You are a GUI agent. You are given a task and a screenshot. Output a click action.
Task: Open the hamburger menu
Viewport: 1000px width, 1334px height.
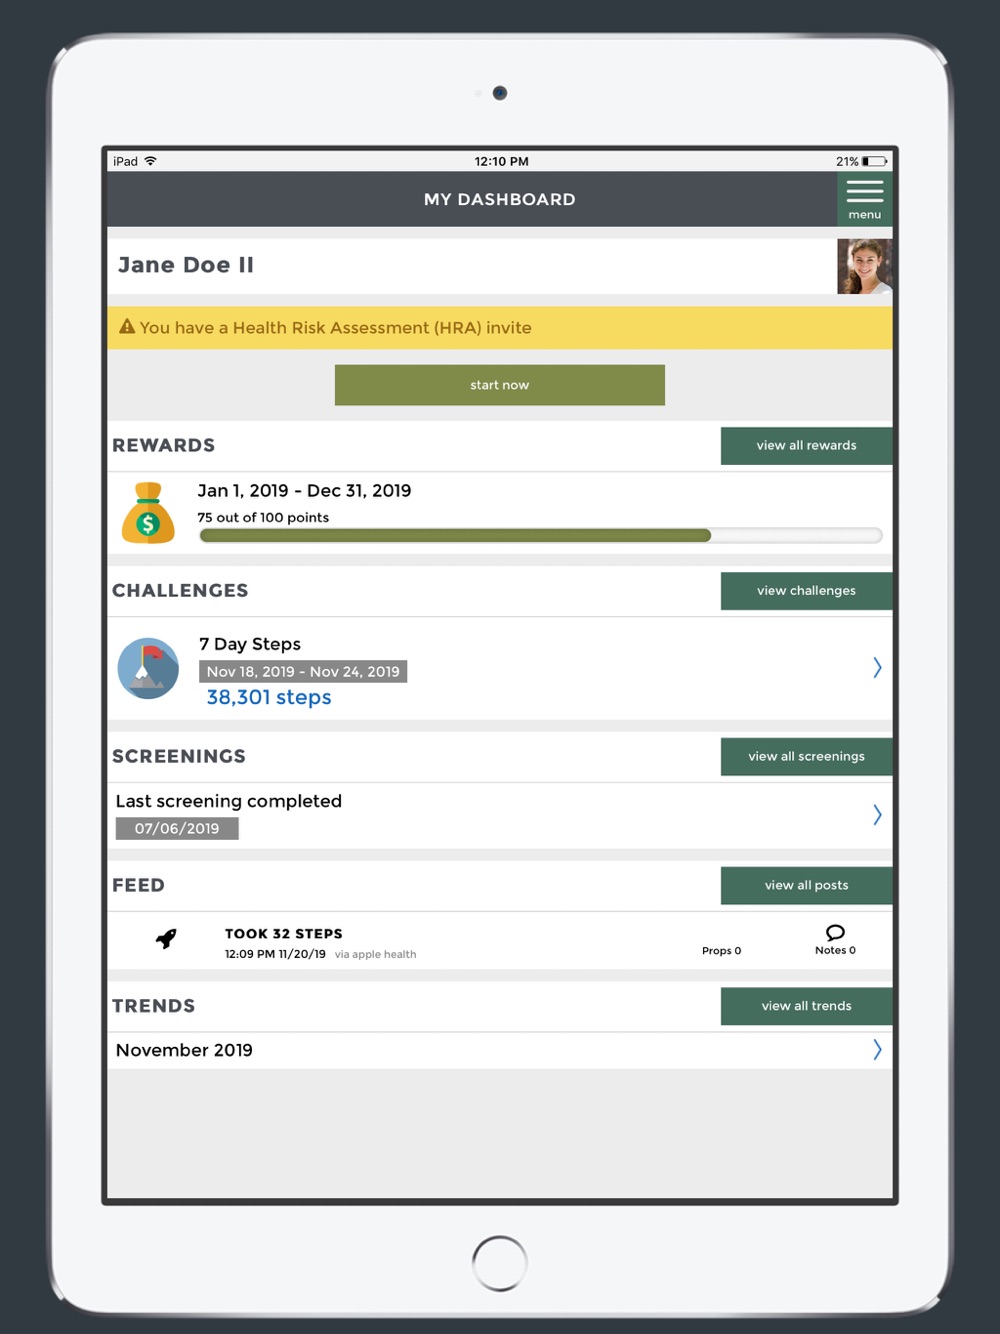864,199
